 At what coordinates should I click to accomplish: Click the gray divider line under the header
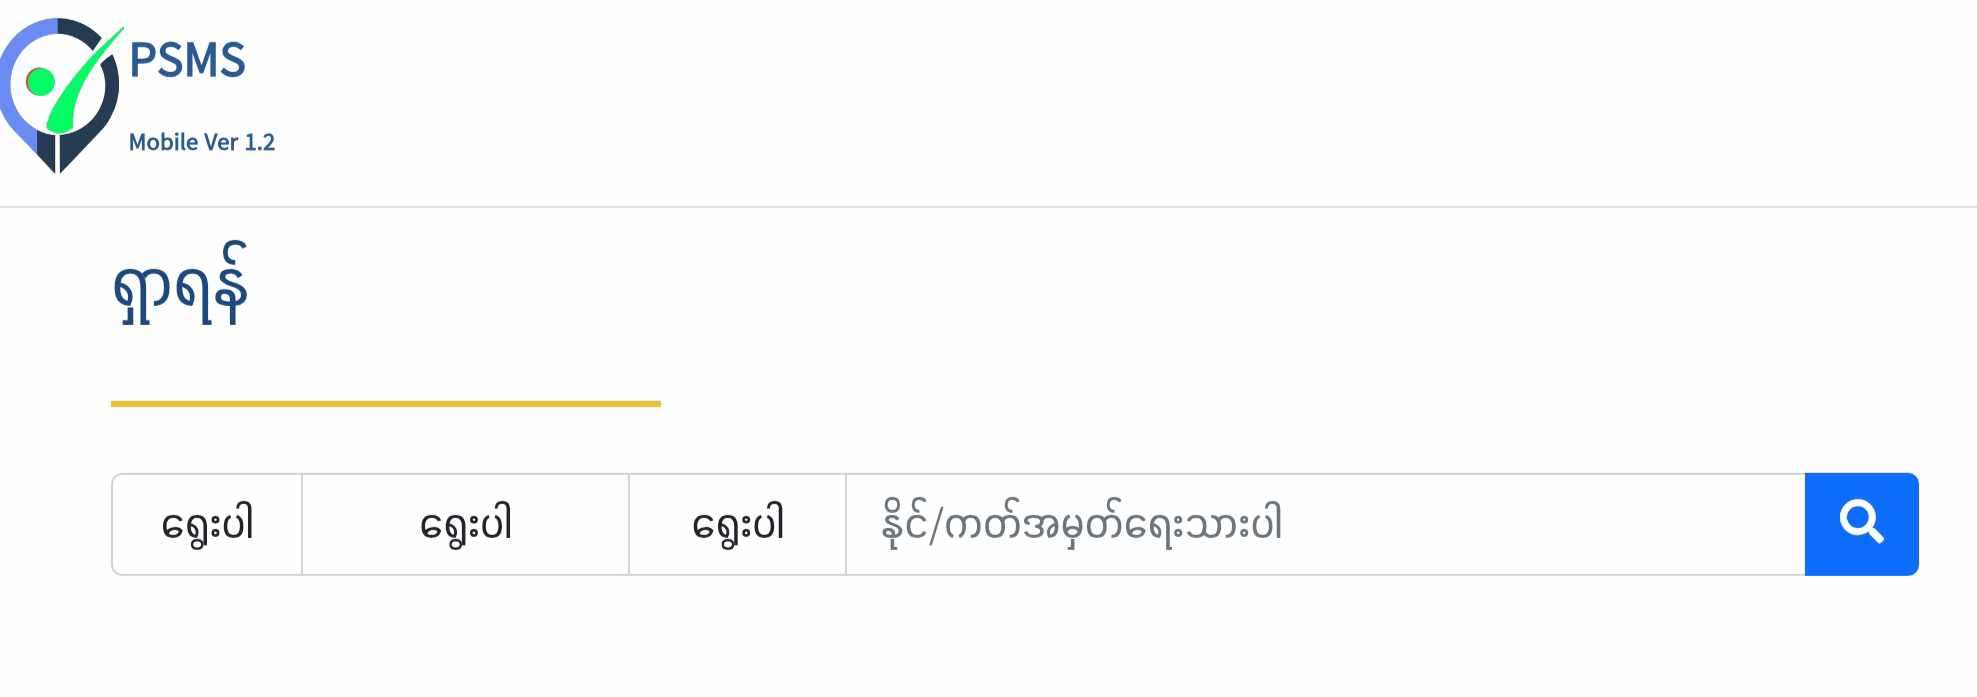click(988, 207)
